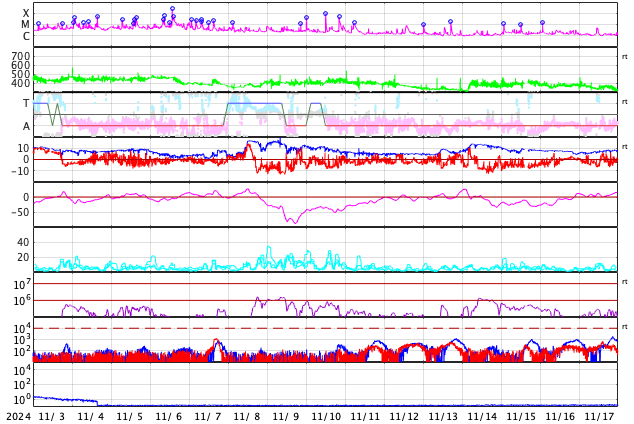Screen dimensions: 634x424
Task: Click the 600 axis label
Action: (21, 65)
